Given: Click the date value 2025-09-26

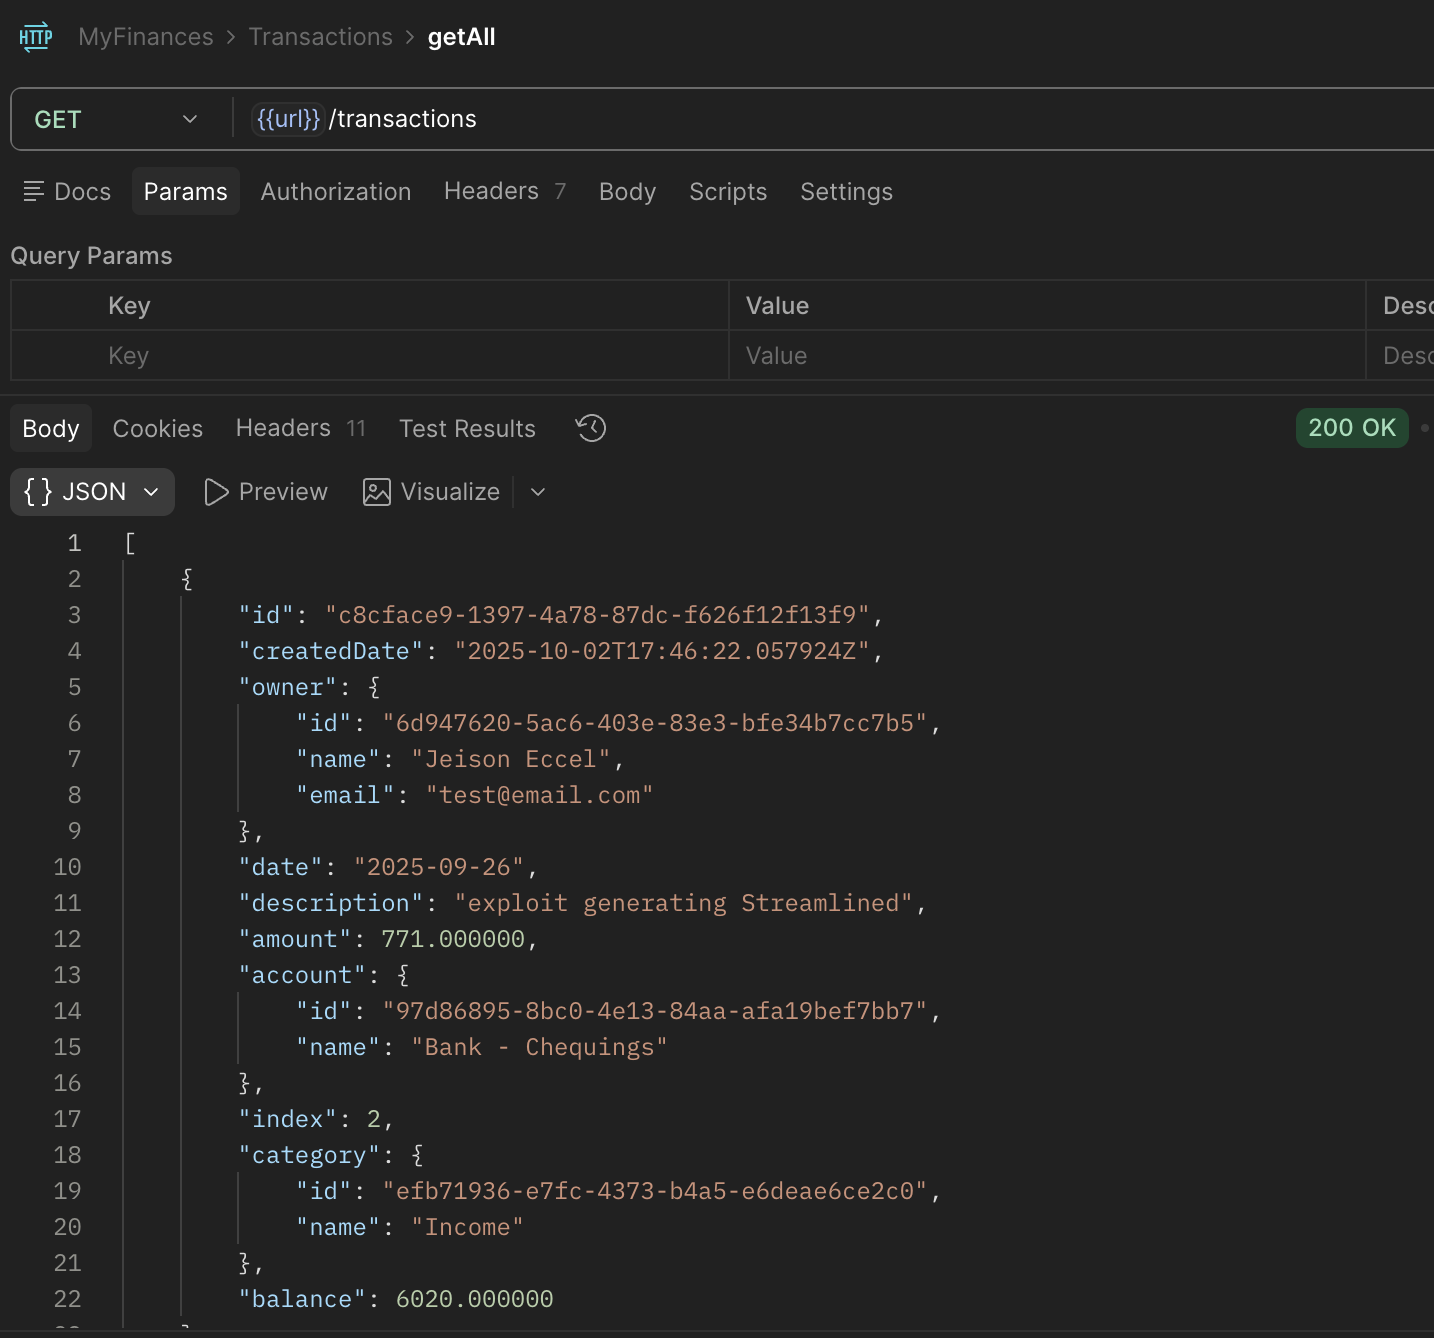Looking at the screenshot, I should [439, 867].
